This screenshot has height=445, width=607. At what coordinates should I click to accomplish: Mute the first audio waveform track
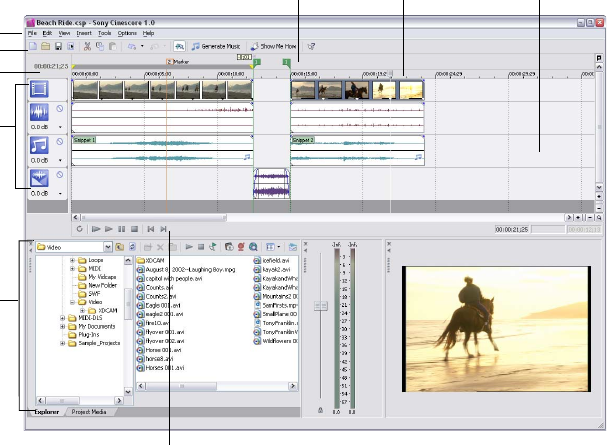click(59, 109)
